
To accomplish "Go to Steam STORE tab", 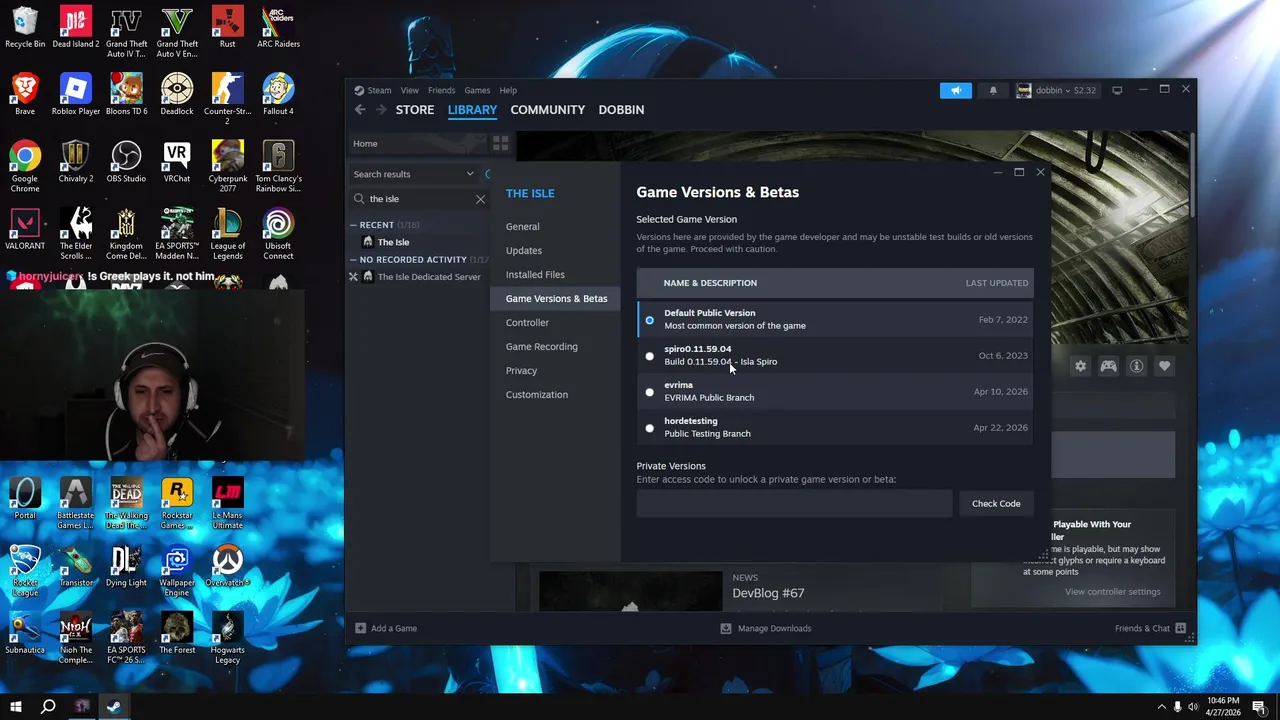I will click(x=415, y=110).
